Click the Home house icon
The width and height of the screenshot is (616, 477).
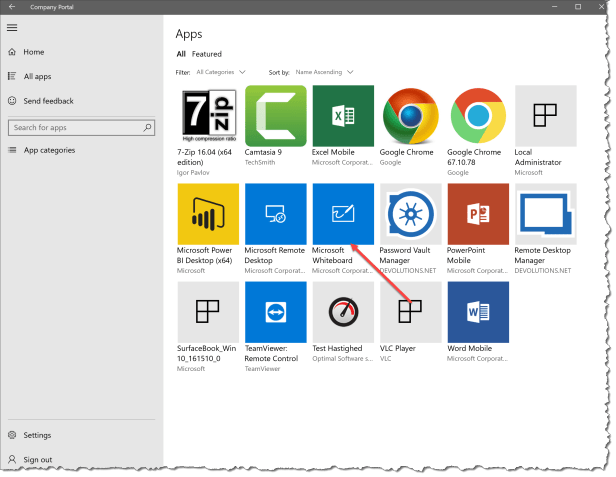click(x=12, y=52)
